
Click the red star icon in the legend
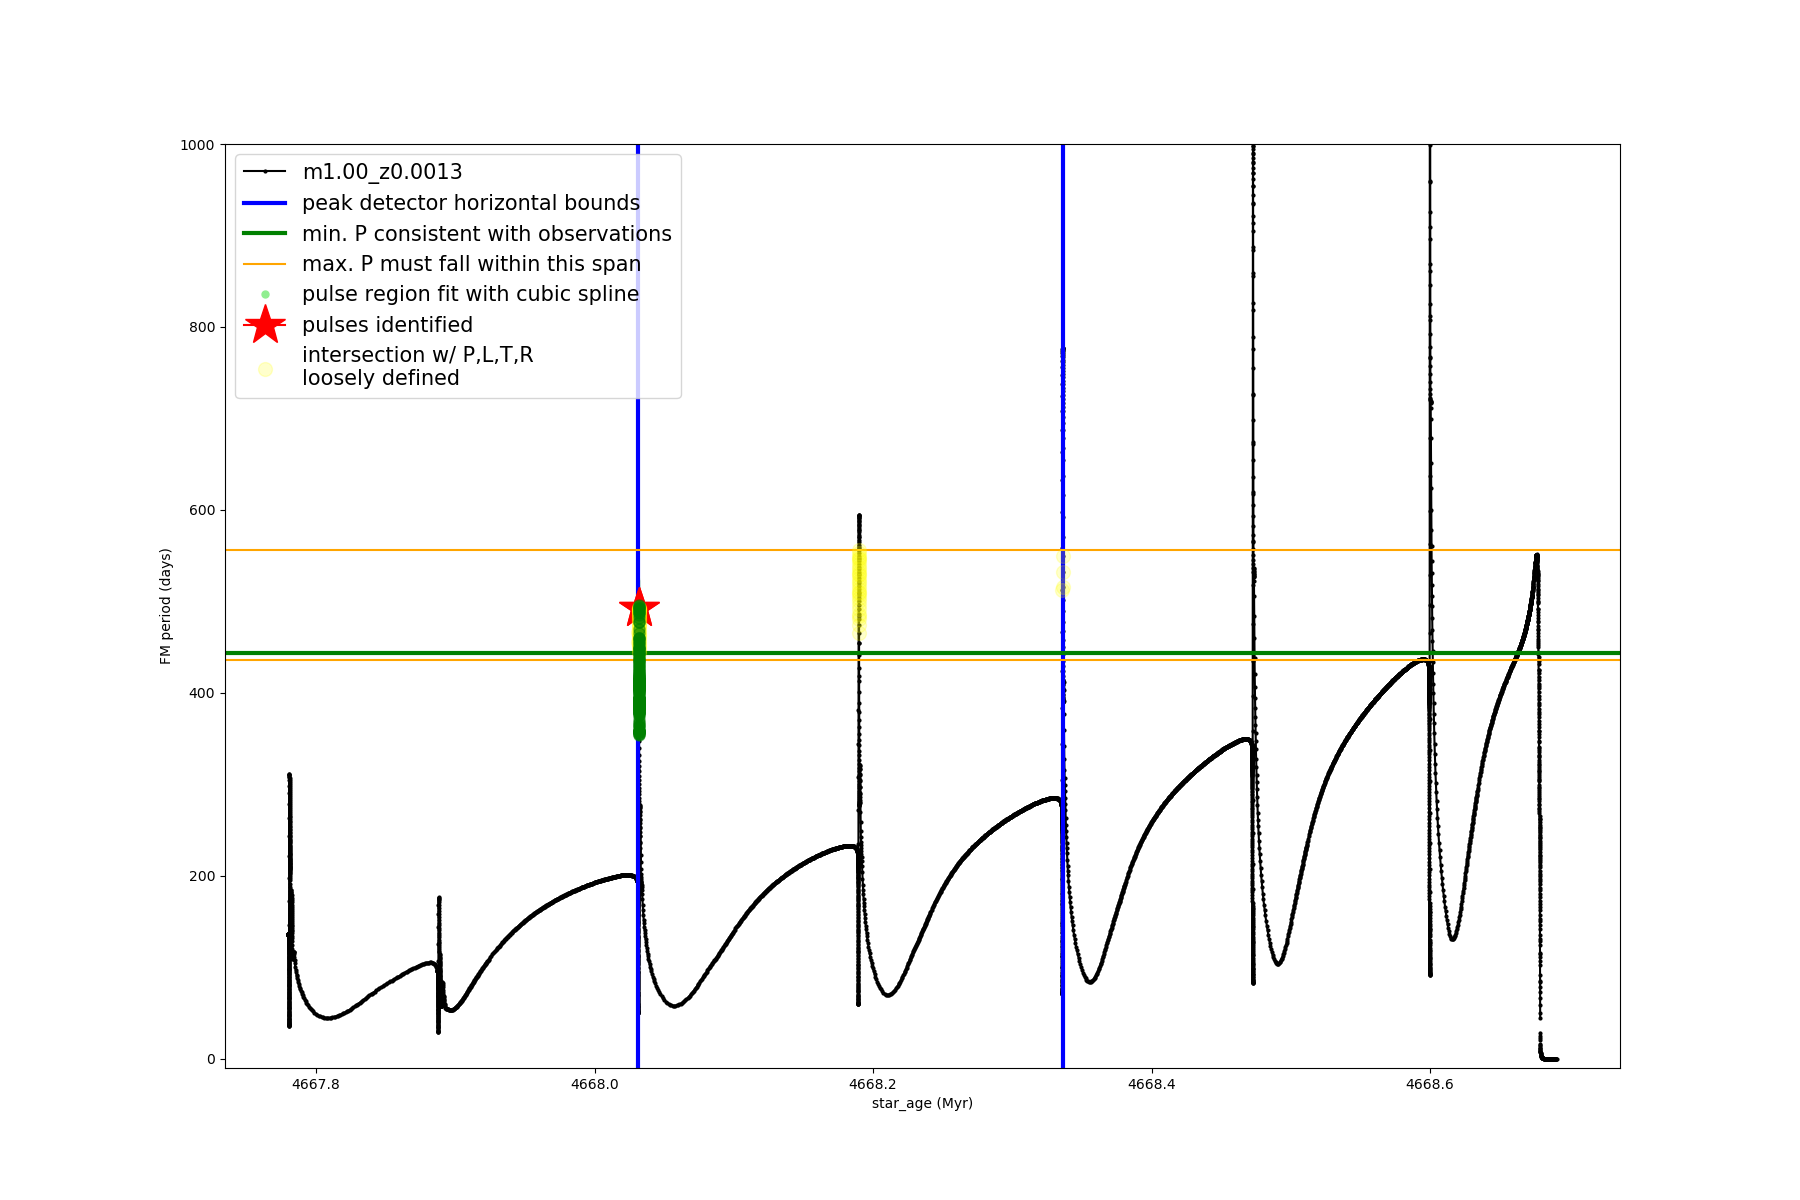pyautogui.click(x=265, y=325)
